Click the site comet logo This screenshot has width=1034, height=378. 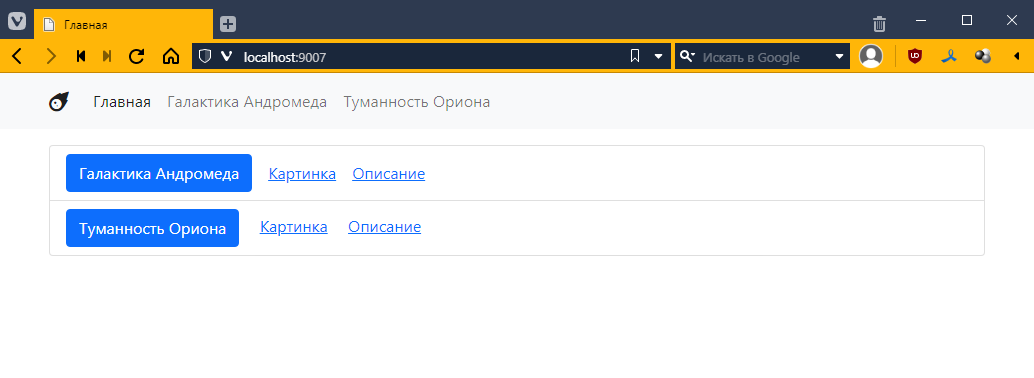coord(59,102)
